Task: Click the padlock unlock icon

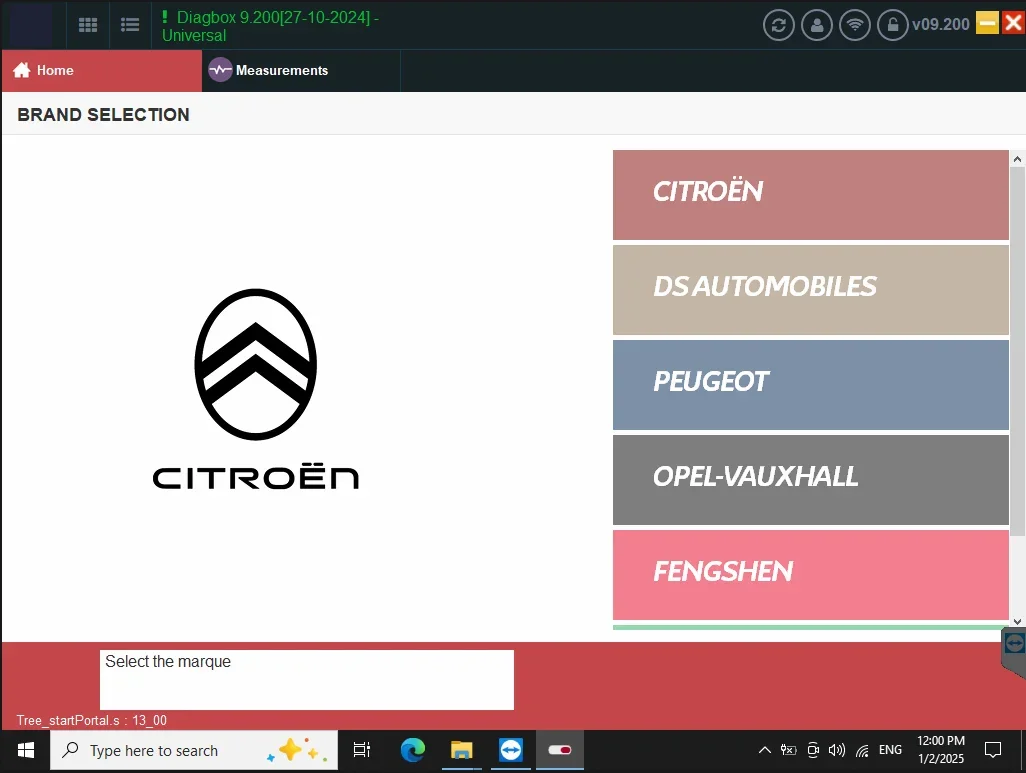Action: [893, 26]
